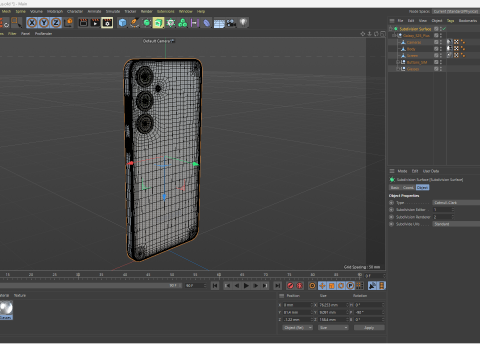The image size is (480, 360).
Task: Click the green Subdivision Surface generator icon
Action: point(147,23)
